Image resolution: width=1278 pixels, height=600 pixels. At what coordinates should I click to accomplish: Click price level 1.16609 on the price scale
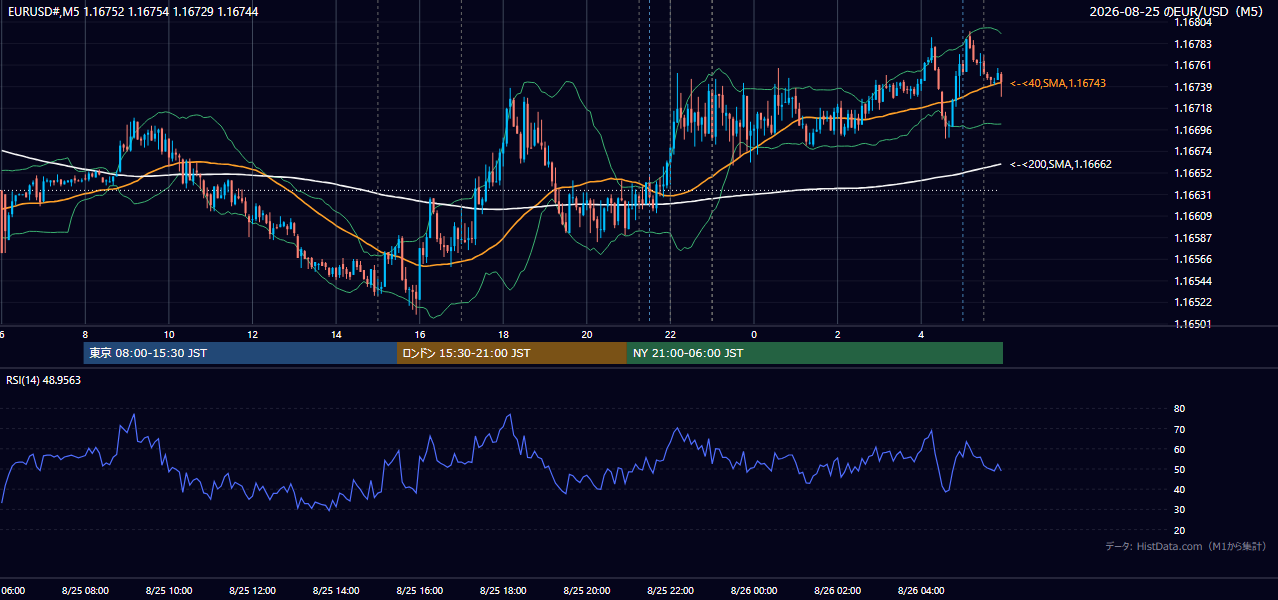(x=1192, y=216)
